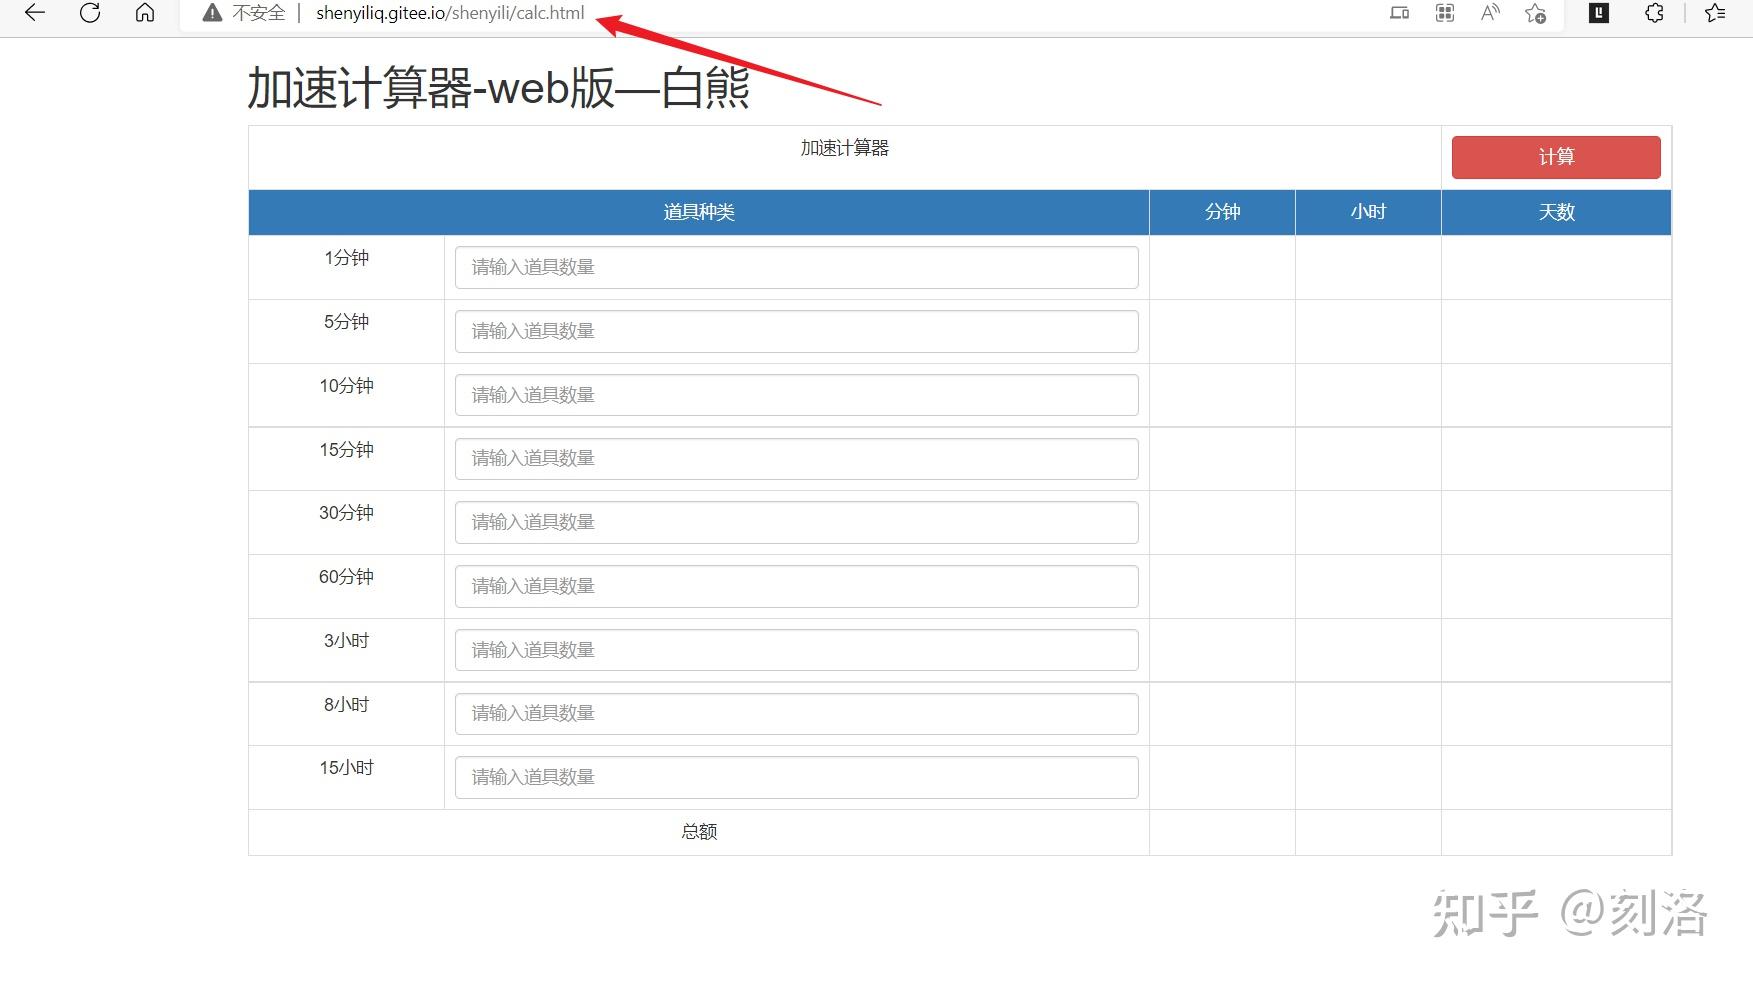This screenshot has height=984, width=1753.
Task: Click the 15分钟 row label
Action: click(346, 450)
